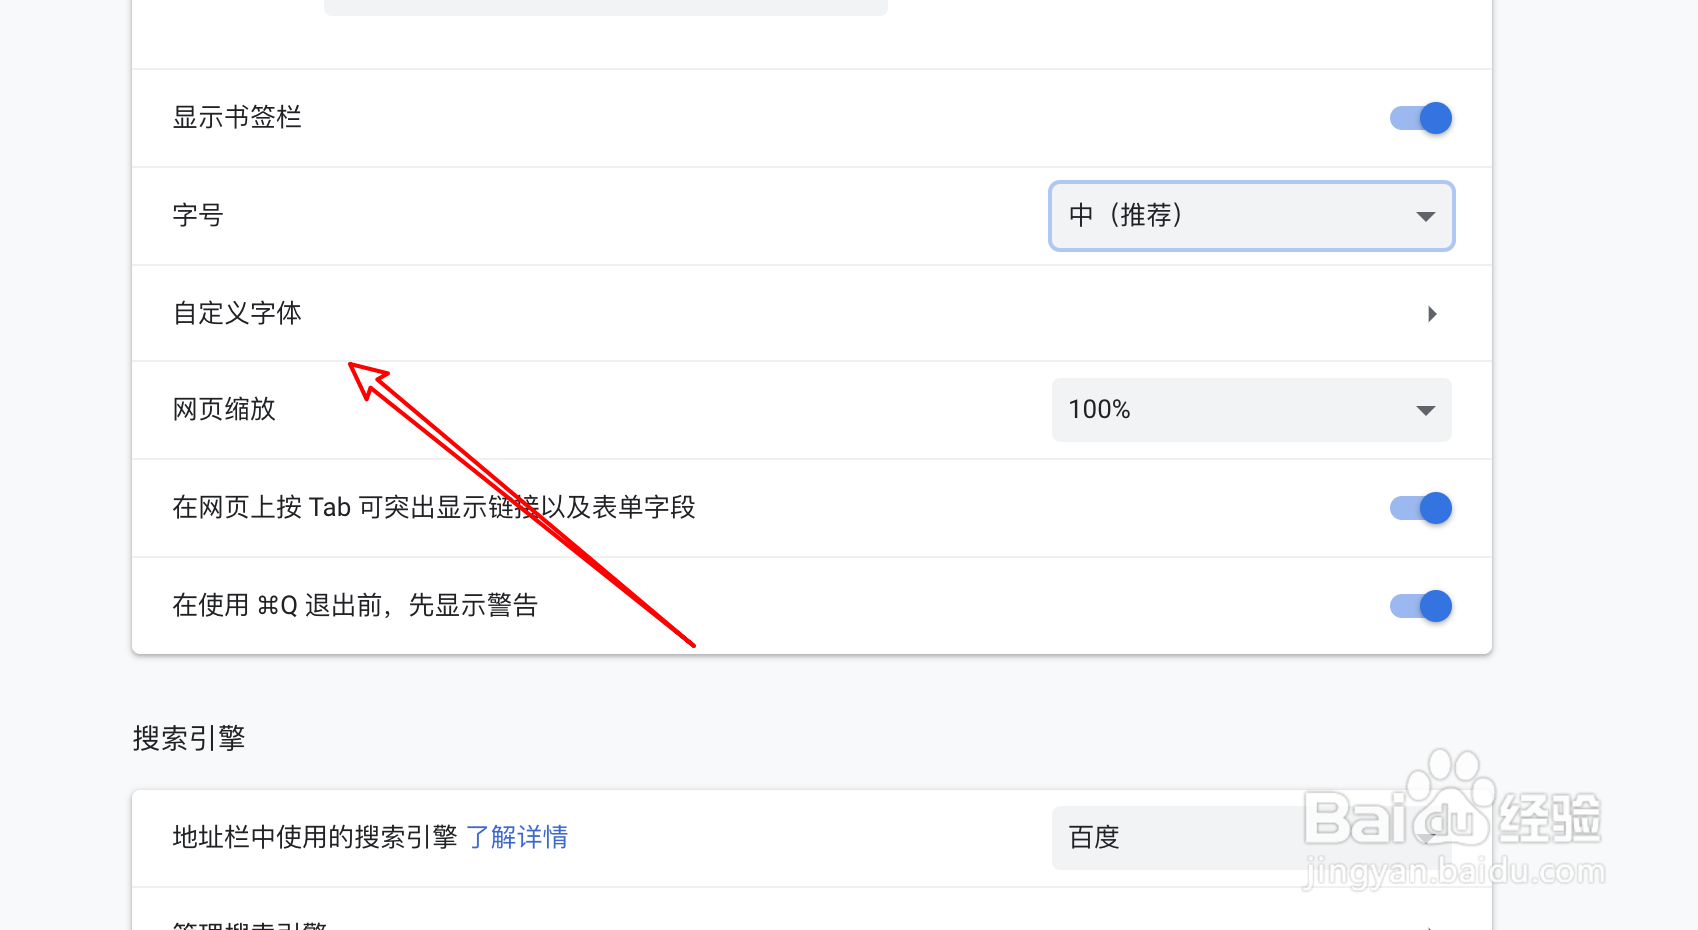Click the down arrow in 字号 selector
Screen dimensions: 1698x930
1426,216
